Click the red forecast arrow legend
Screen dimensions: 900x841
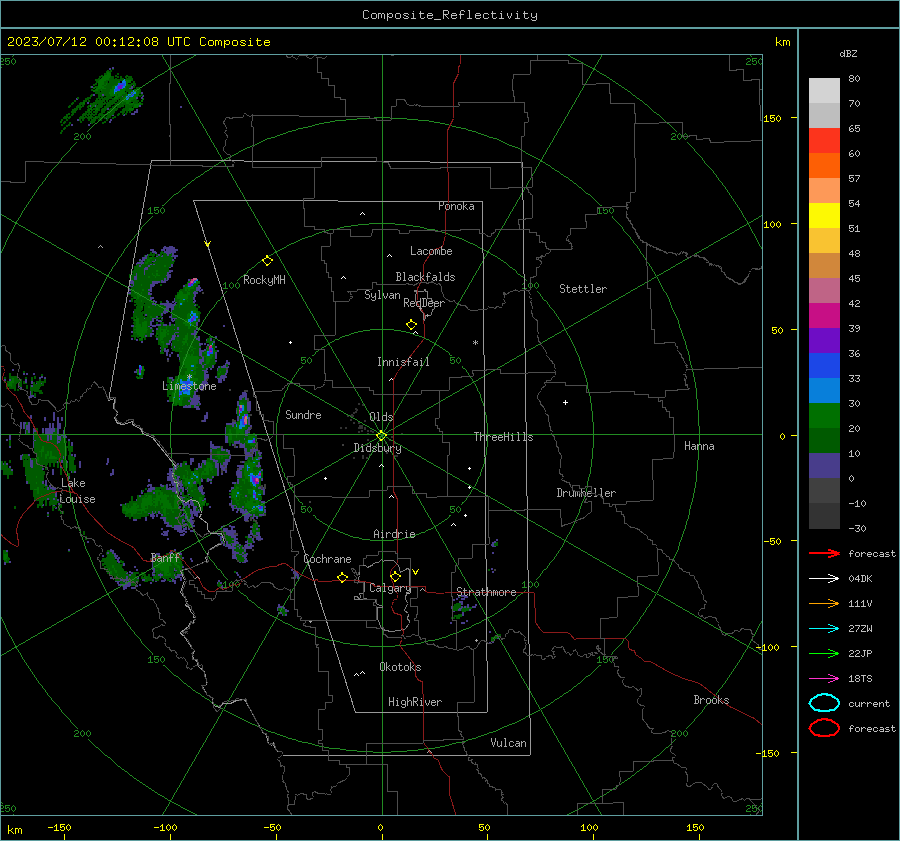tap(824, 553)
